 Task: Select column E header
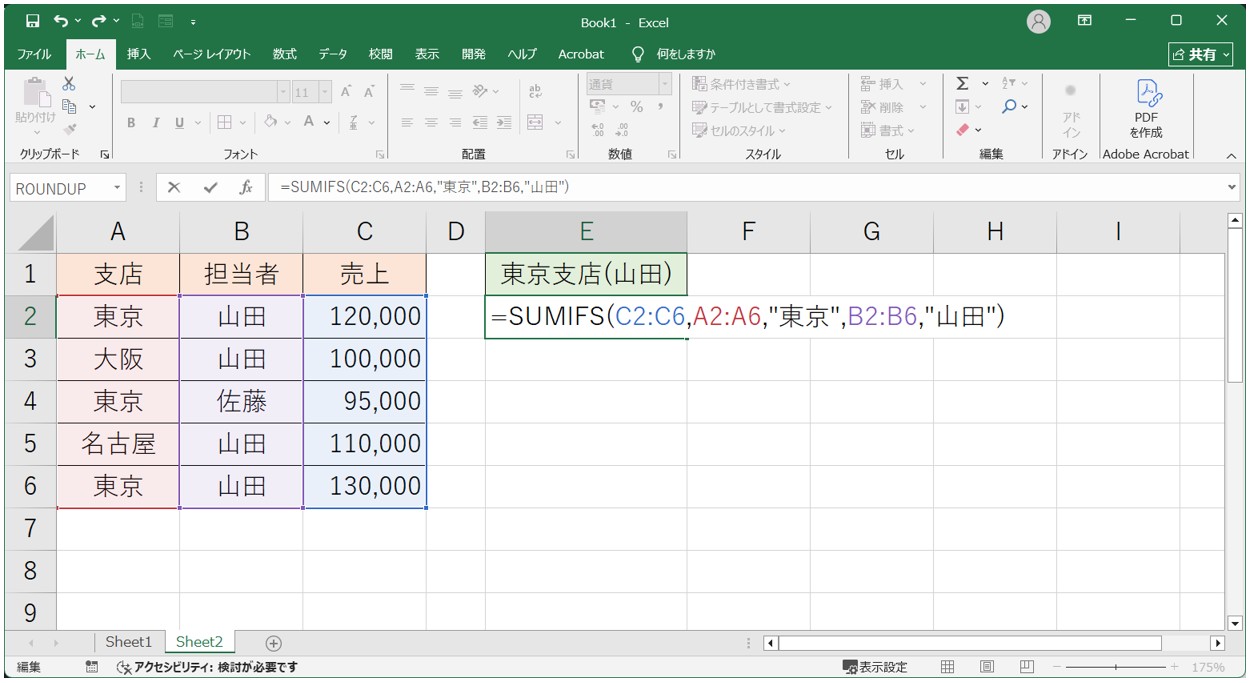click(x=586, y=232)
